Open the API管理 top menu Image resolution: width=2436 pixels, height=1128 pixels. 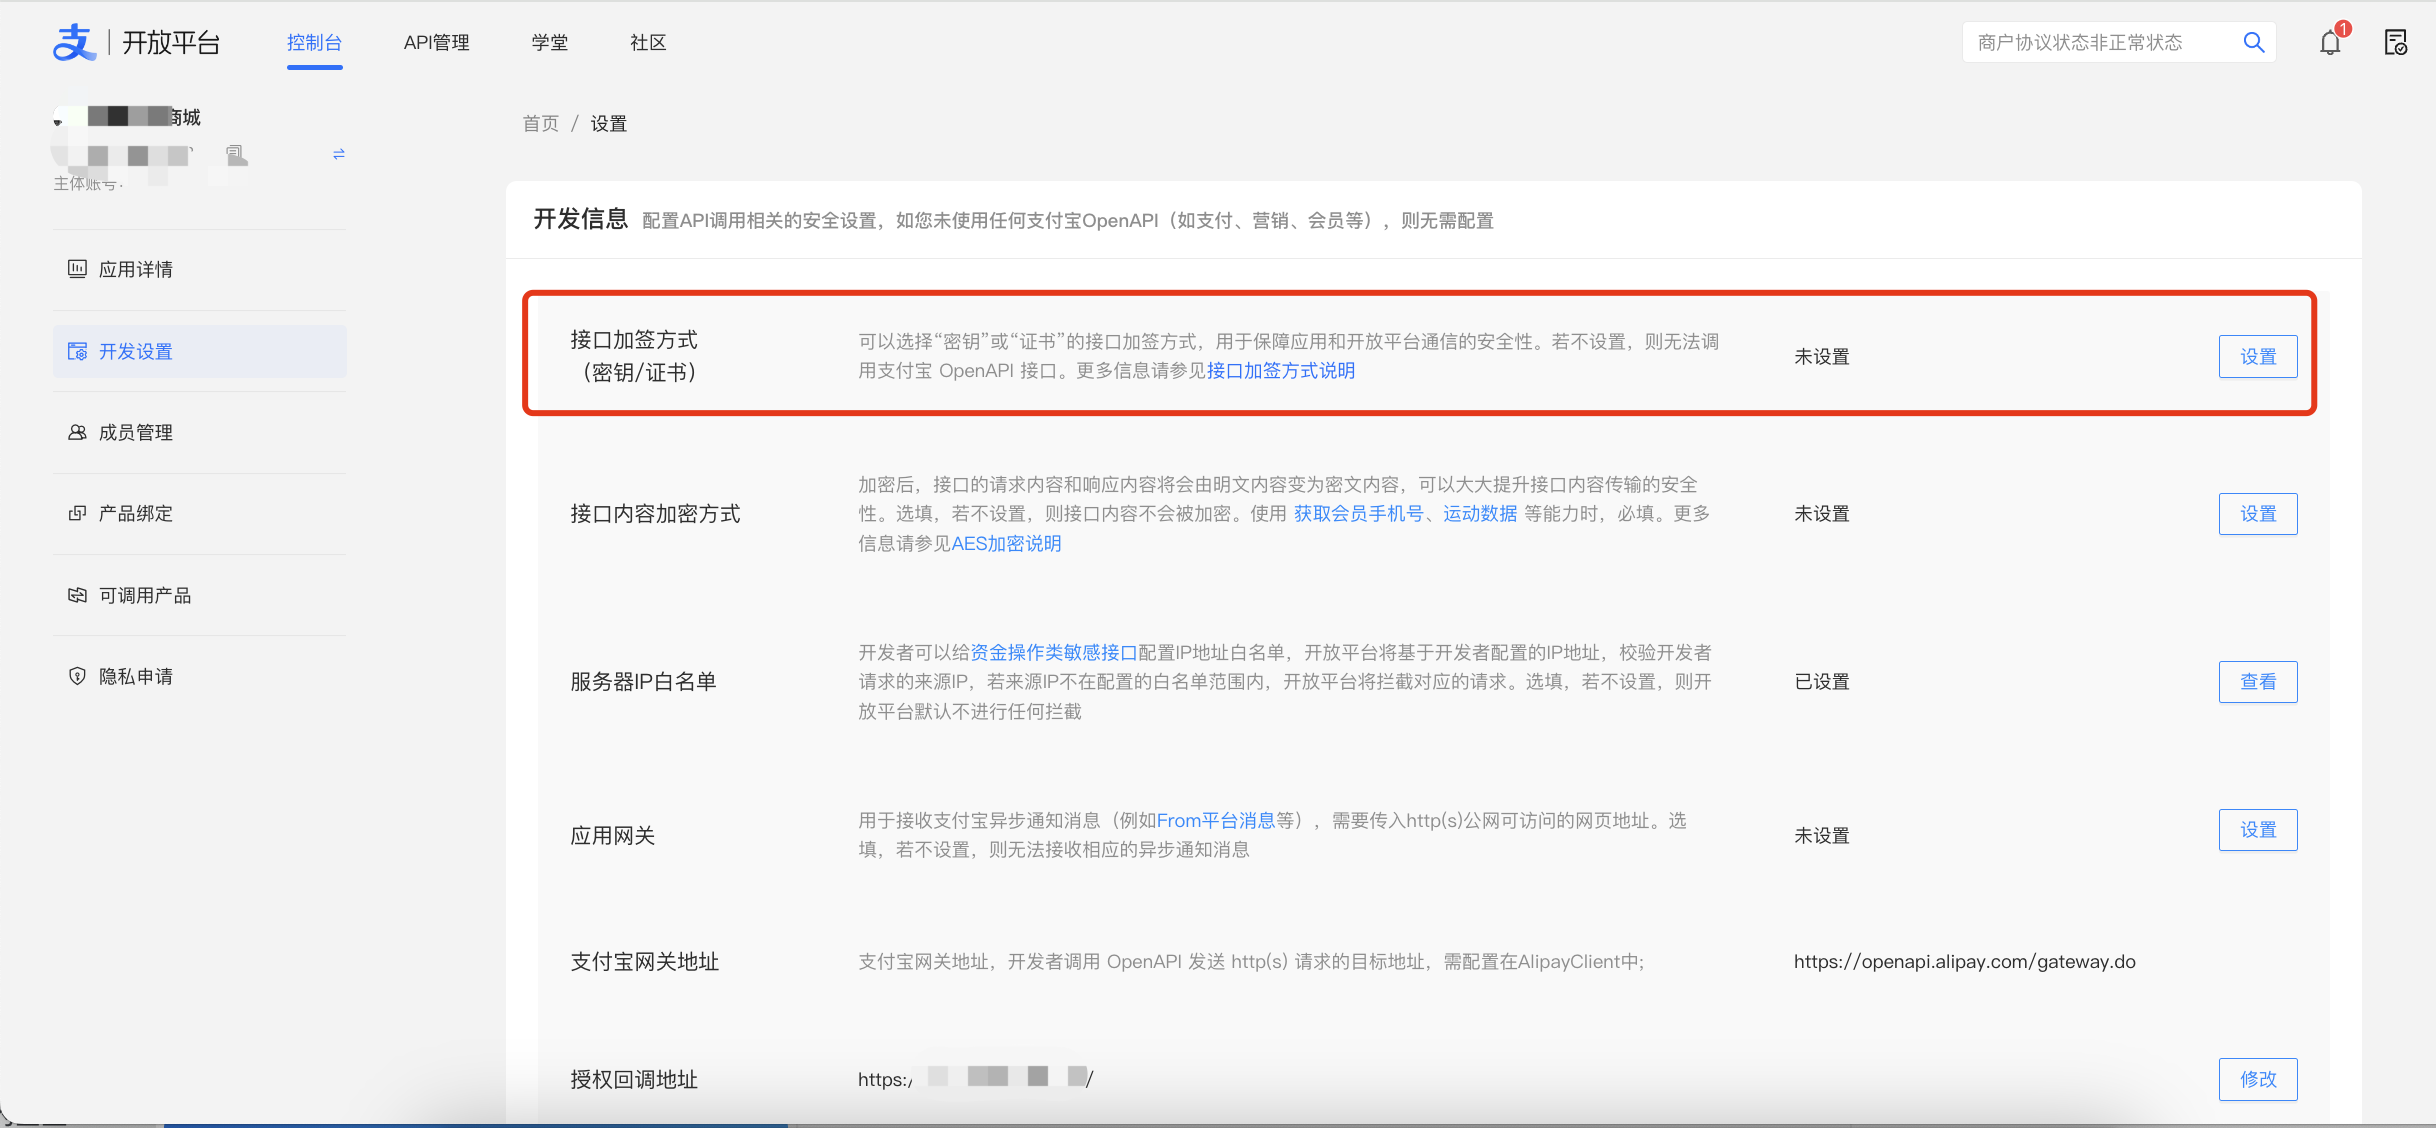point(436,42)
